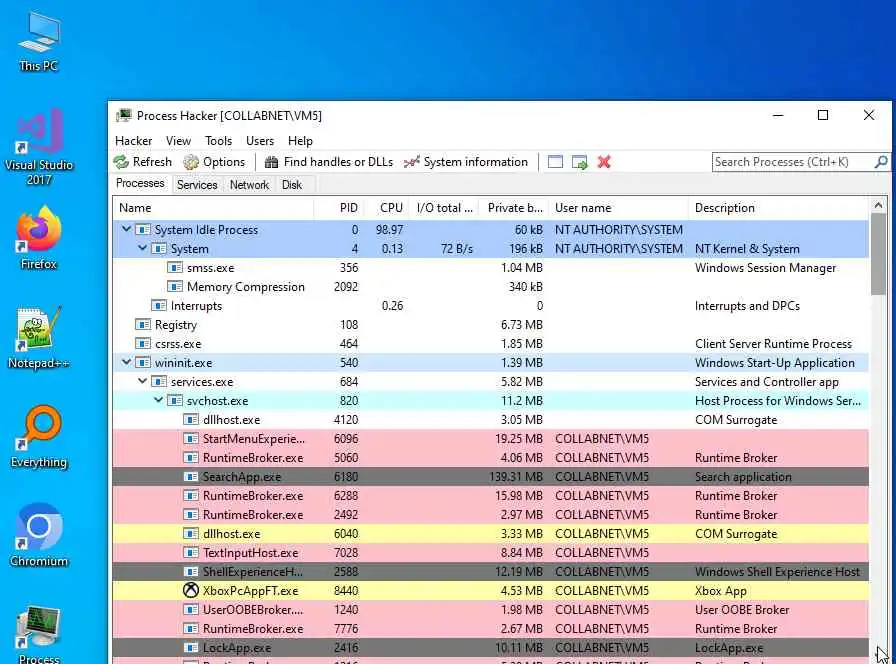
Task: Click the search magnifier icon
Action: point(881,162)
